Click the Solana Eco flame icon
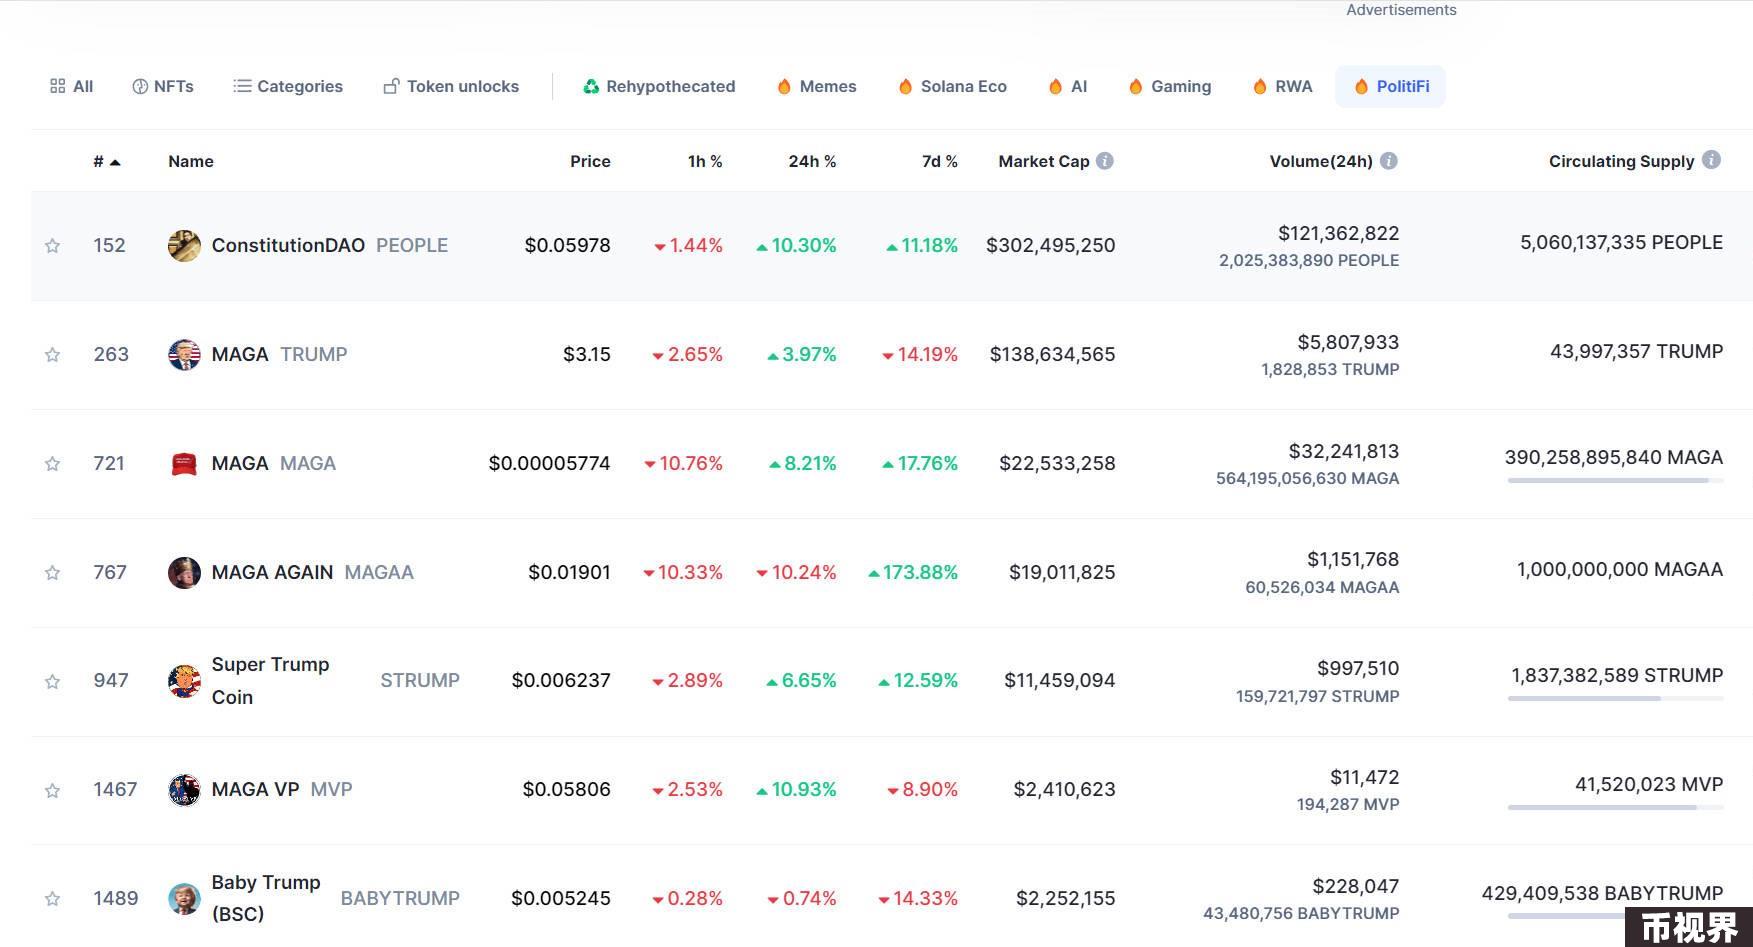This screenshot has width=1753, height=947. tap(905, 87)
